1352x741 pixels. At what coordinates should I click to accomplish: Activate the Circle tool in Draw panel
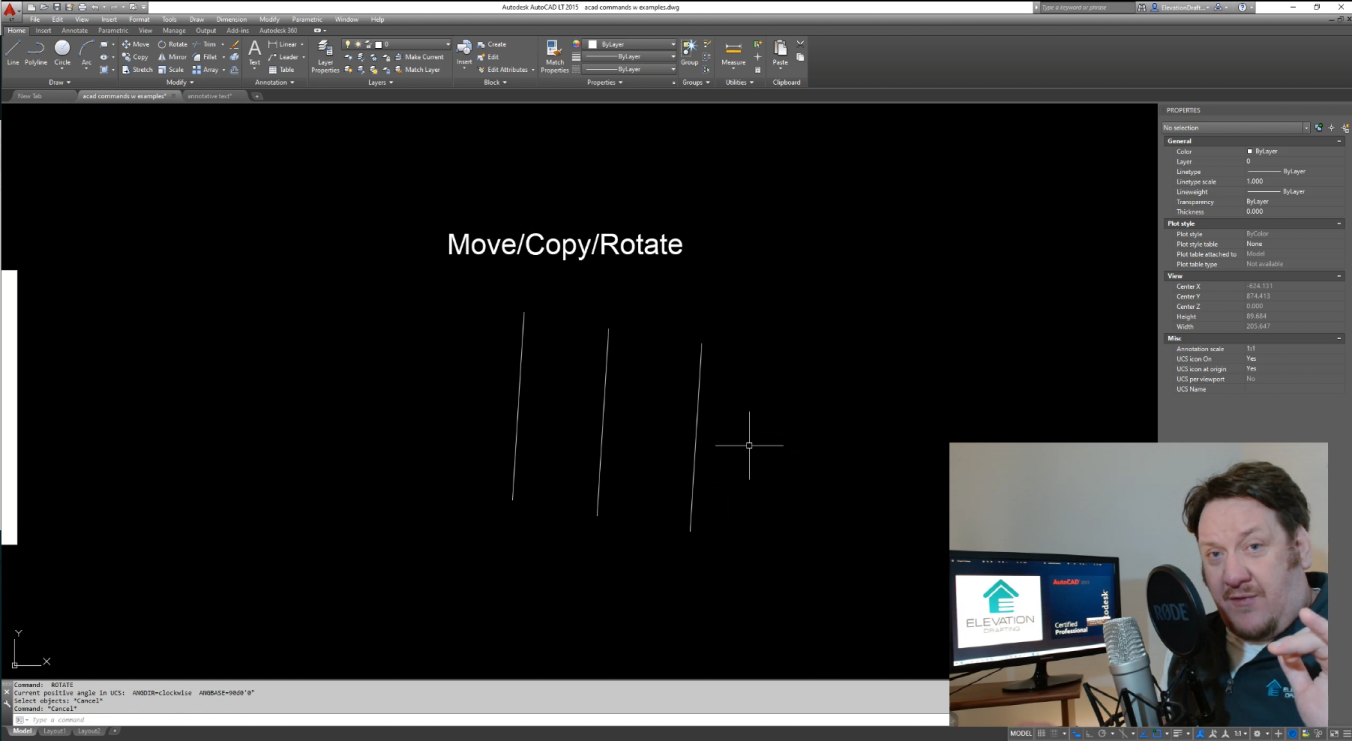(x=62, y=52)
